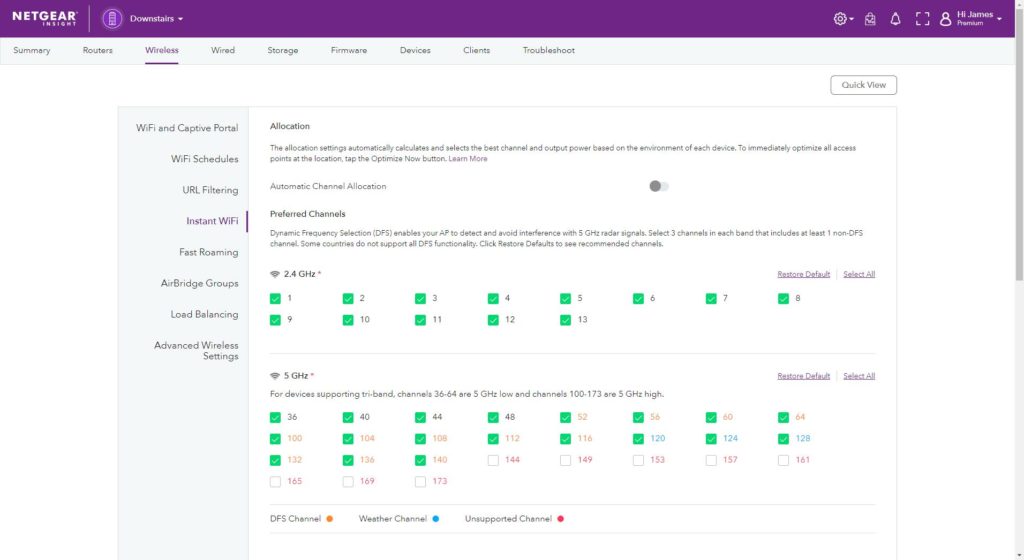Click the NETGEAR Insight logo
The width and height of the screenshot is (1024, 560).
pyautogui.click(x=45, y=18)
